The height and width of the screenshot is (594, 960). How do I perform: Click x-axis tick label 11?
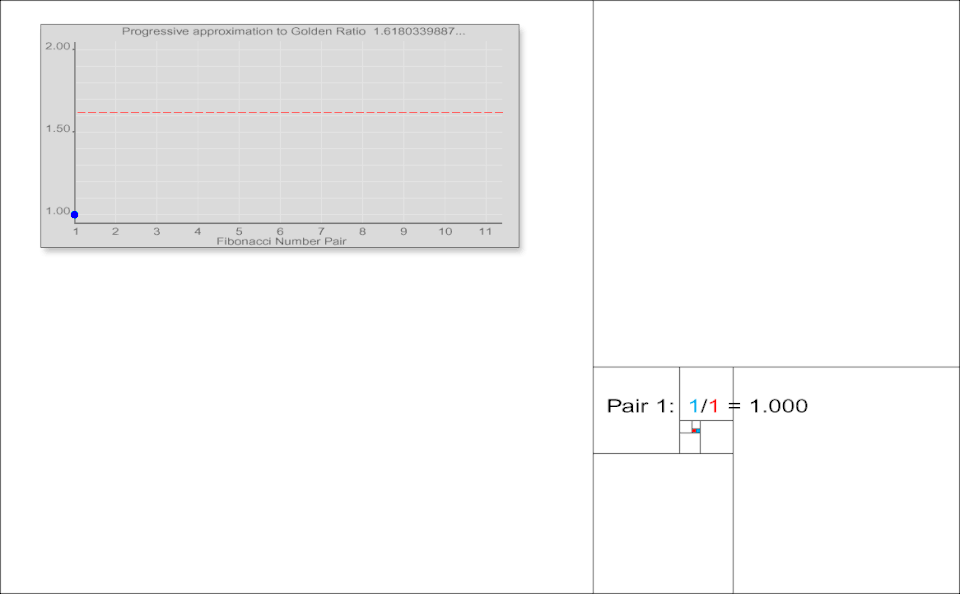(x=485, y=232)
